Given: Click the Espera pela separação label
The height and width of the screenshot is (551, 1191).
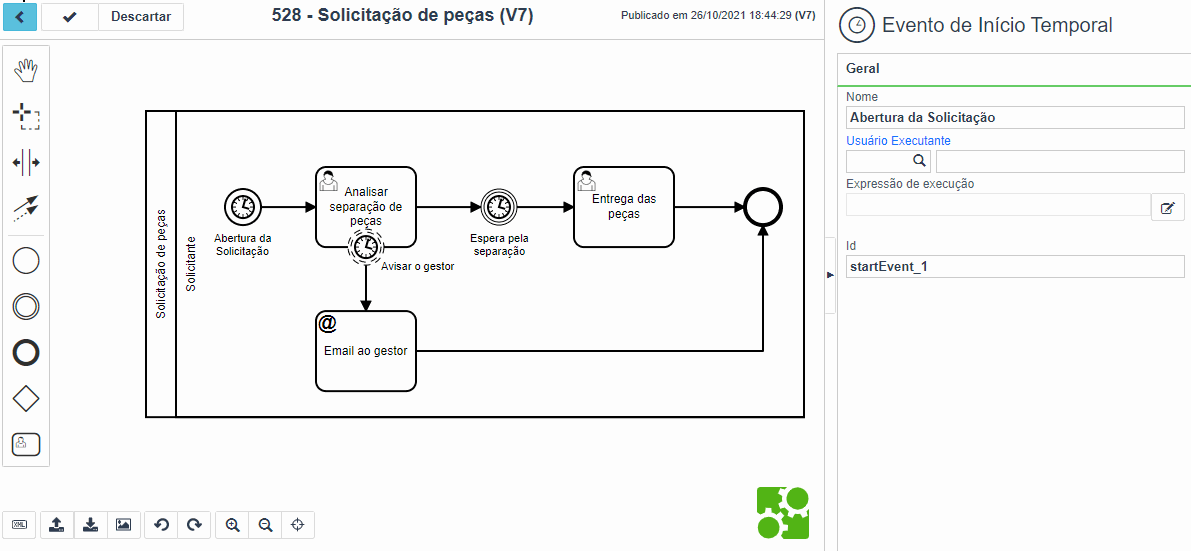Looking at the screenshot, I should (498, 244).
